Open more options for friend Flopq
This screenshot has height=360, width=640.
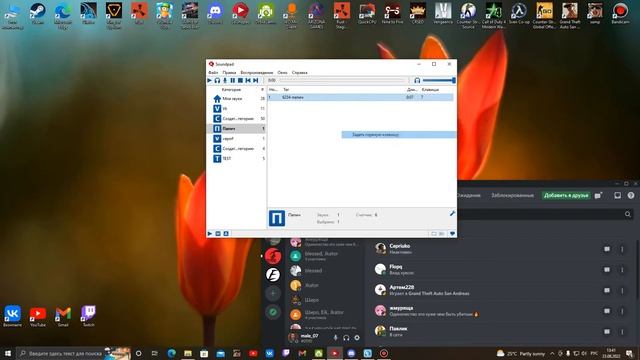(x=622, y=269)
